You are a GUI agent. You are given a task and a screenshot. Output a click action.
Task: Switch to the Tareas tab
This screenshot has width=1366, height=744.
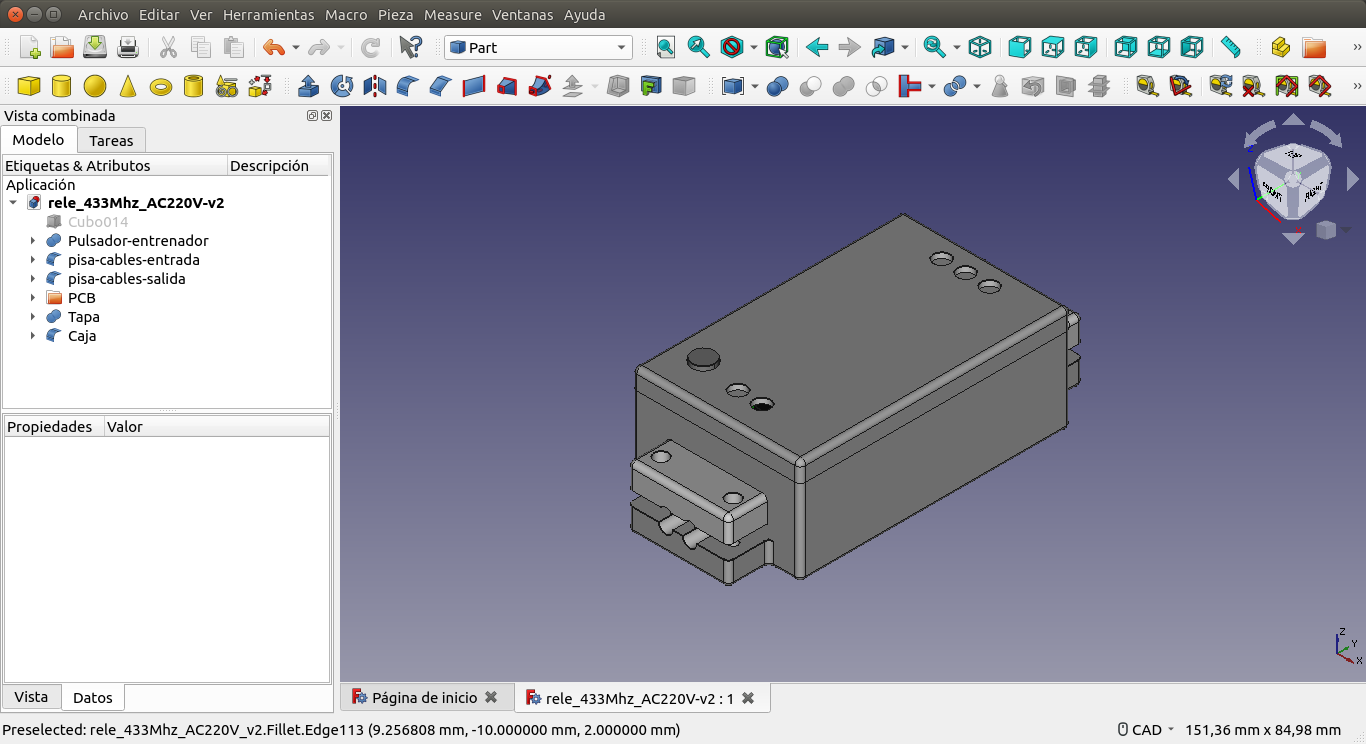point(111,140)
